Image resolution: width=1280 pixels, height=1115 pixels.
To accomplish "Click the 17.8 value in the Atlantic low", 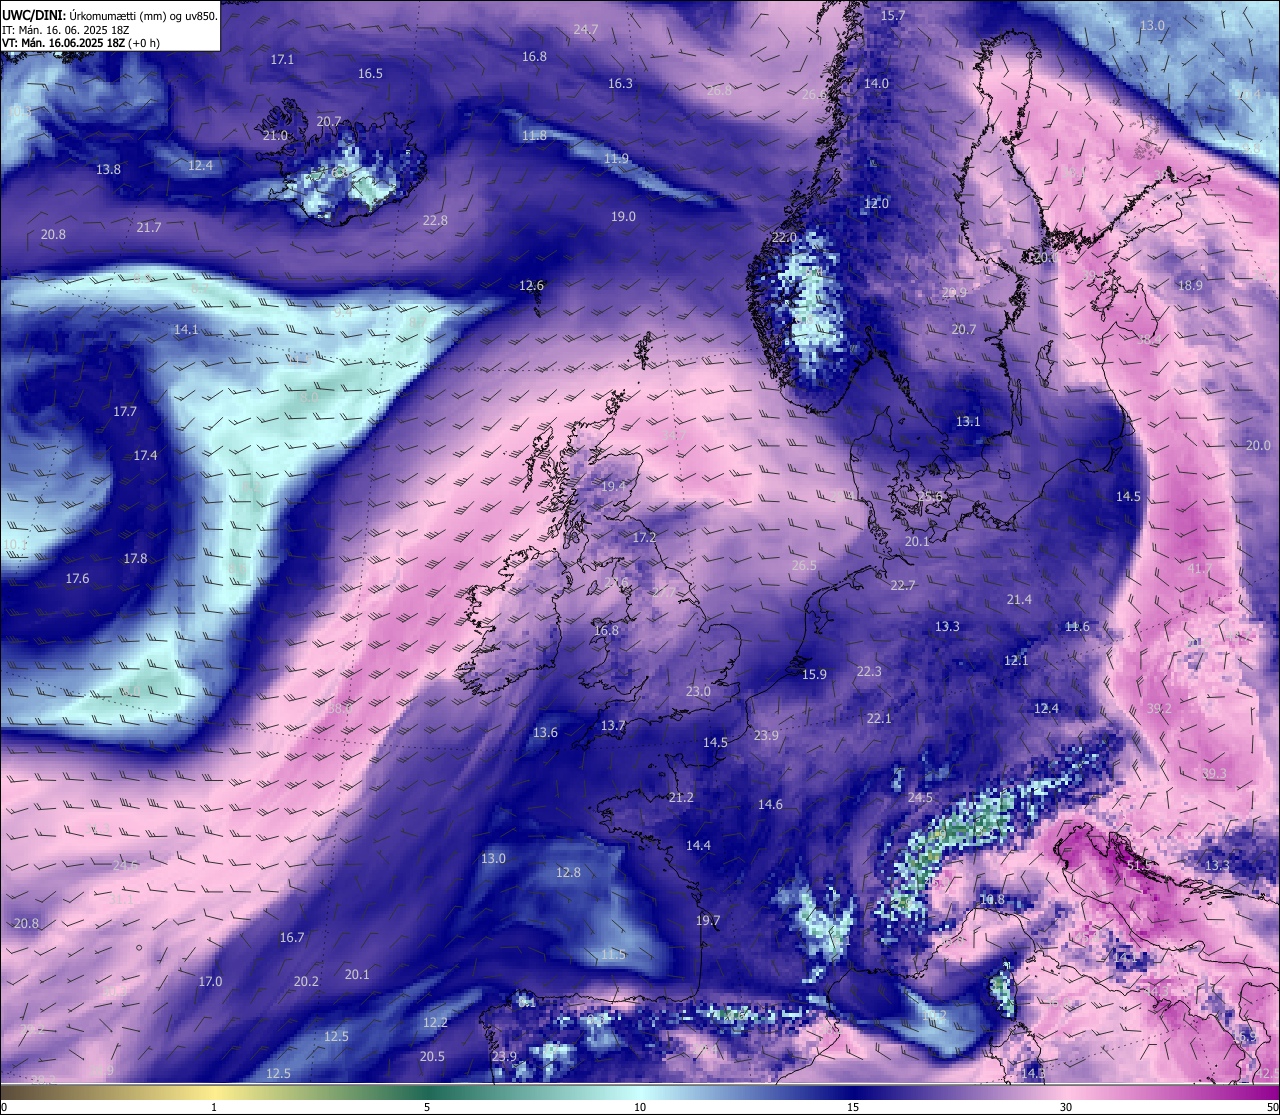I will [135, 558].
